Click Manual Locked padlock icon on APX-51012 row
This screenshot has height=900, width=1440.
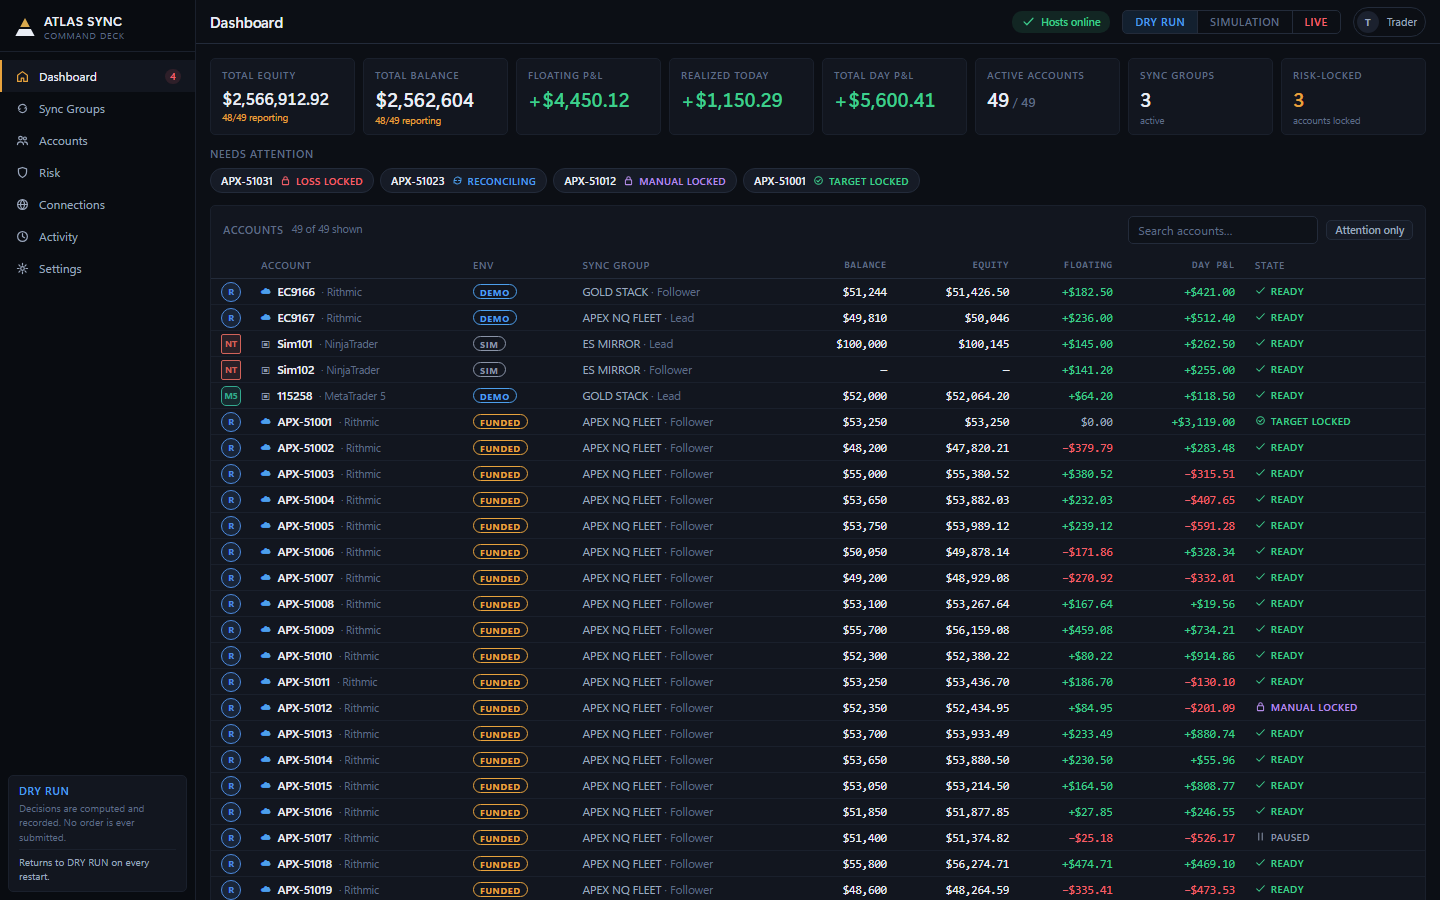click(x=1260, y=708)
